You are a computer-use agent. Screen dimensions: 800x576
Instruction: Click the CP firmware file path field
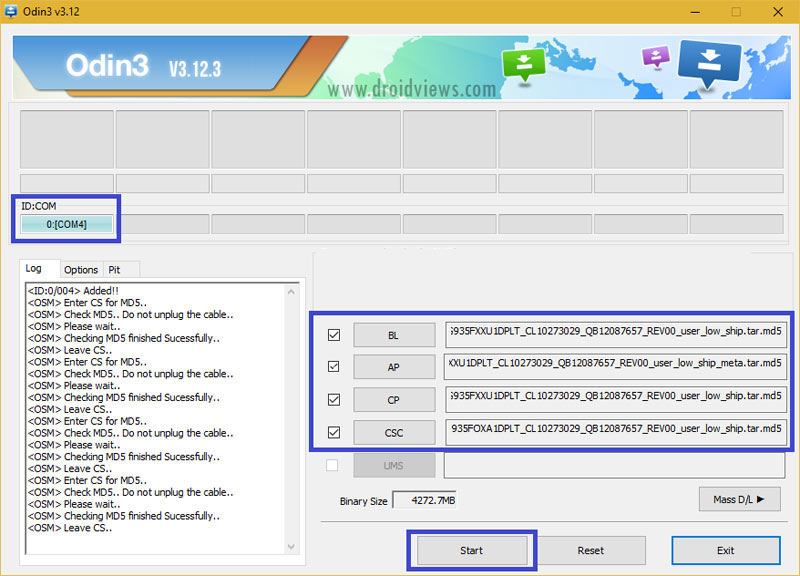click(616, 399)
